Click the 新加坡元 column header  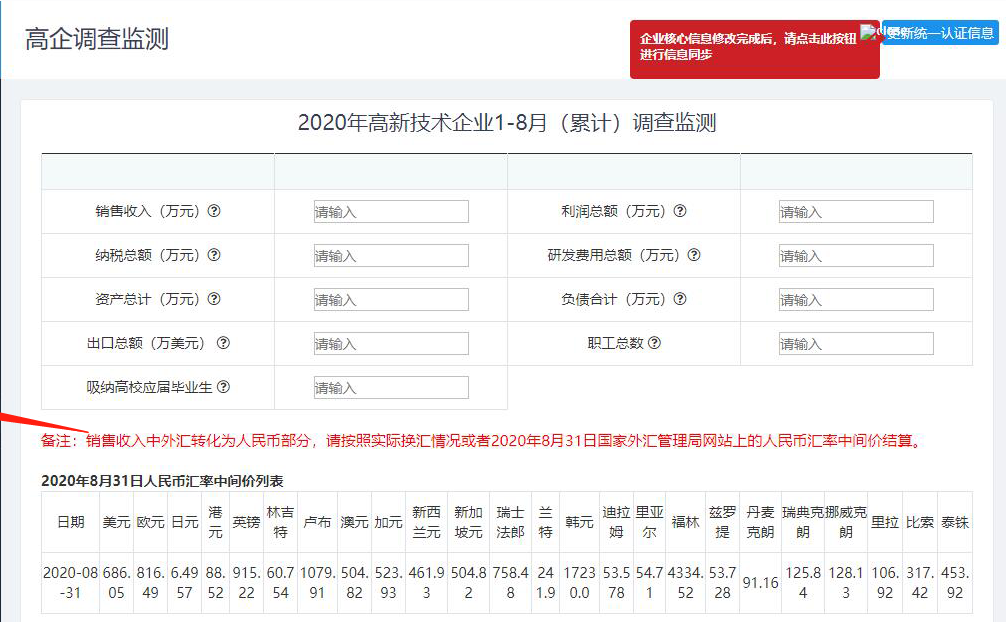point(468,522)
